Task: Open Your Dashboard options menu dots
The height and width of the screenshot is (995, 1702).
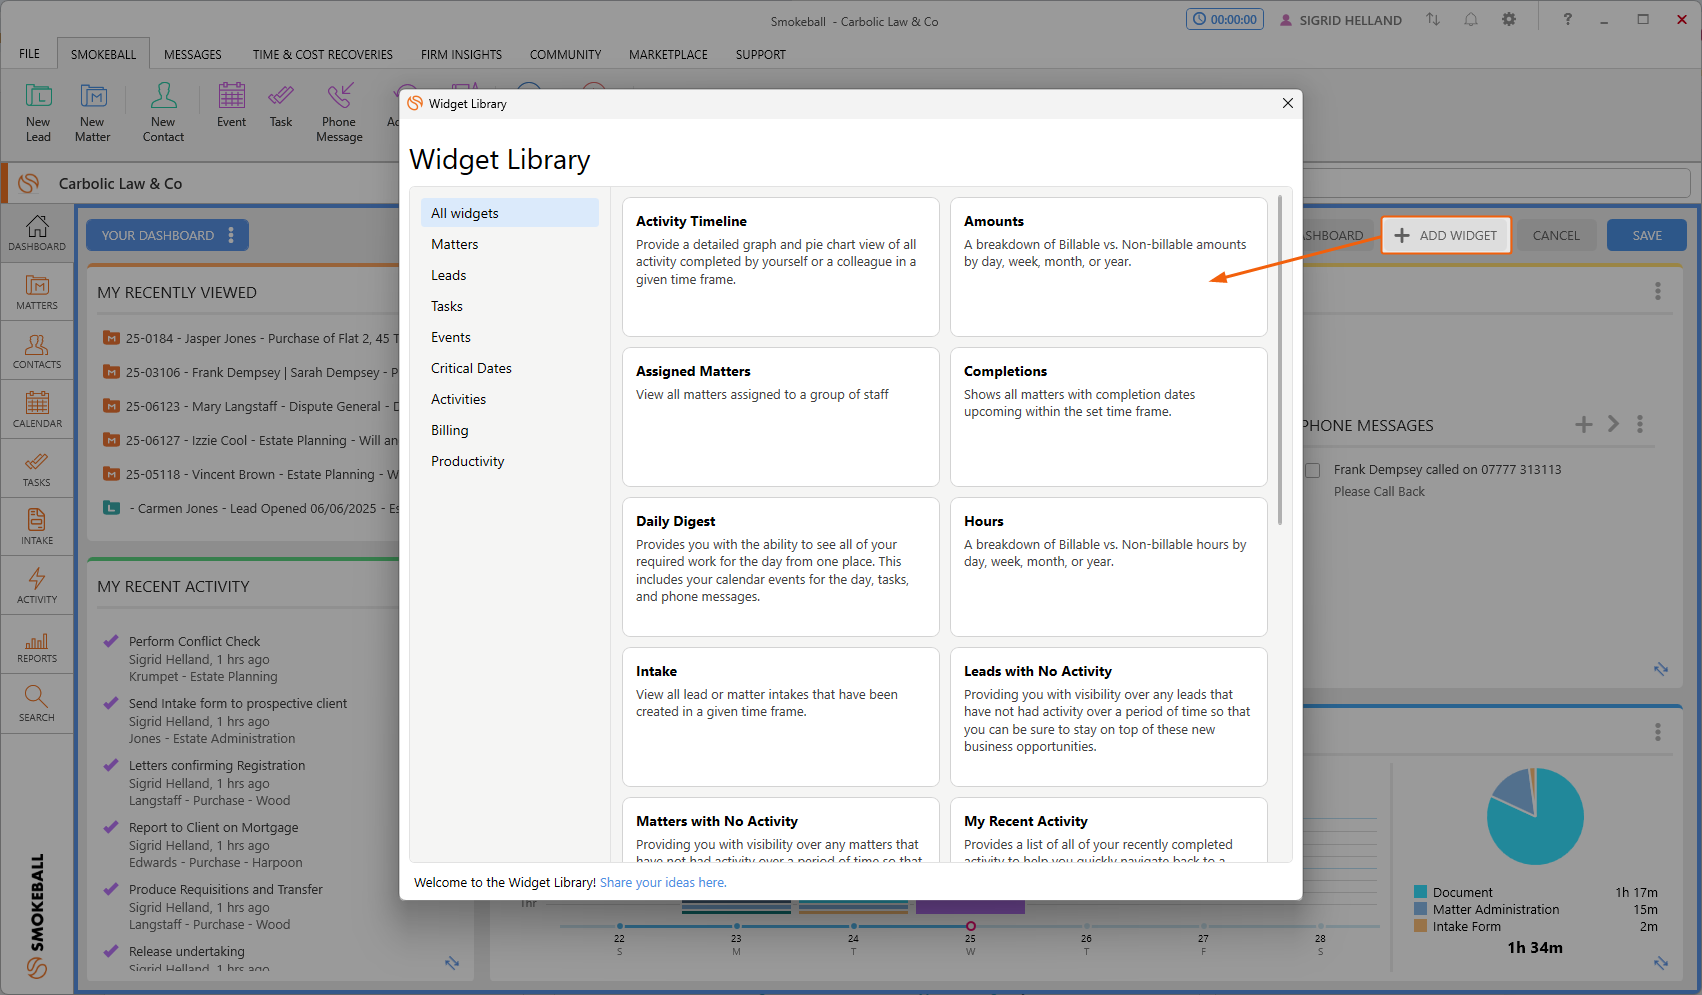Action: tap(231, 235)
